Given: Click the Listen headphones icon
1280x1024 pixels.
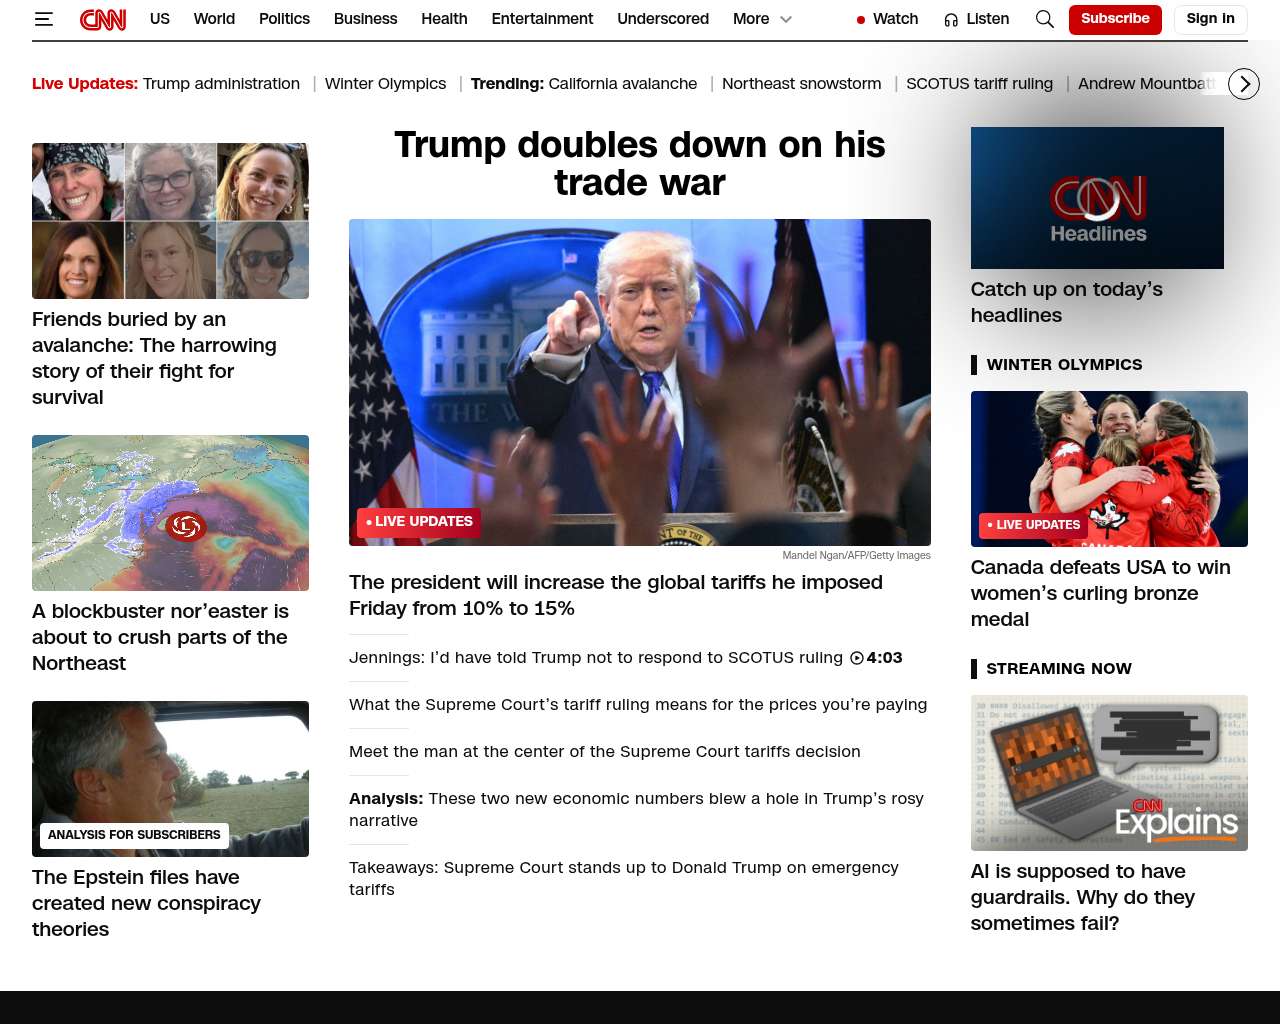Looking at the screenshot, I should pyautogui.click(x=951, y=19).
